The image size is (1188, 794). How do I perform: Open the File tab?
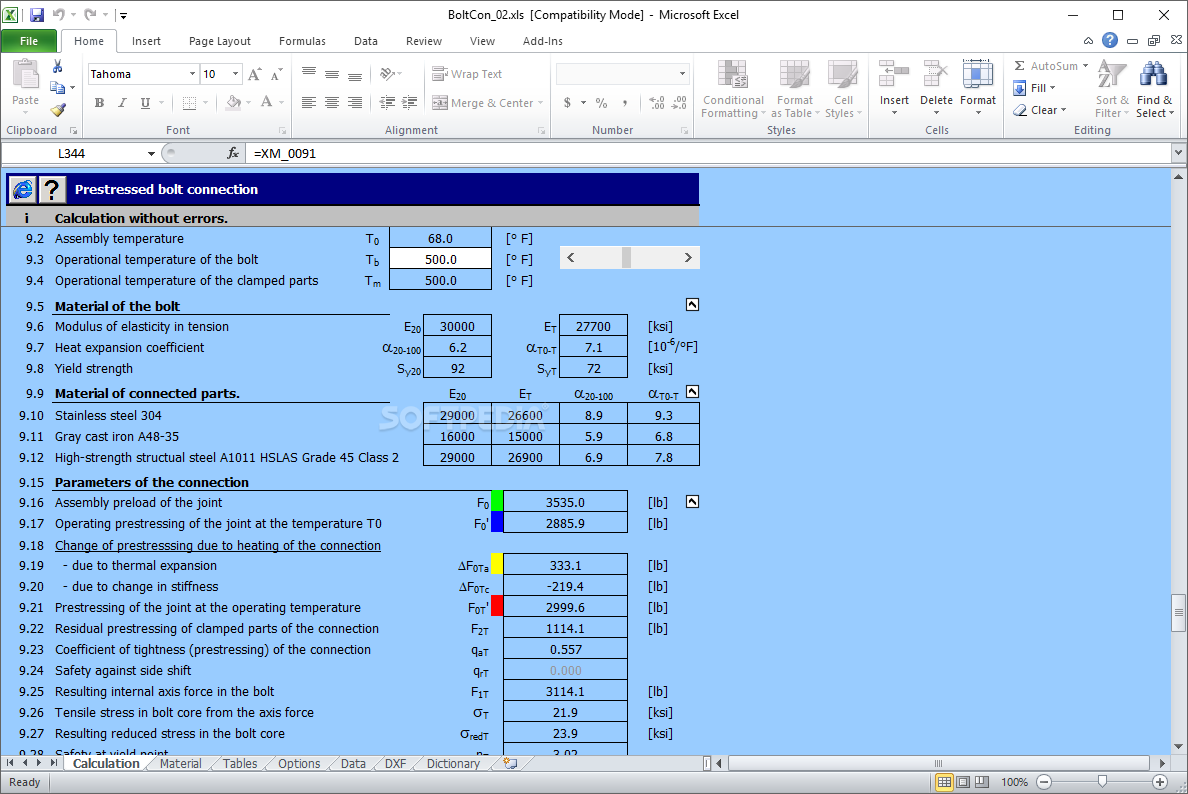29,41
